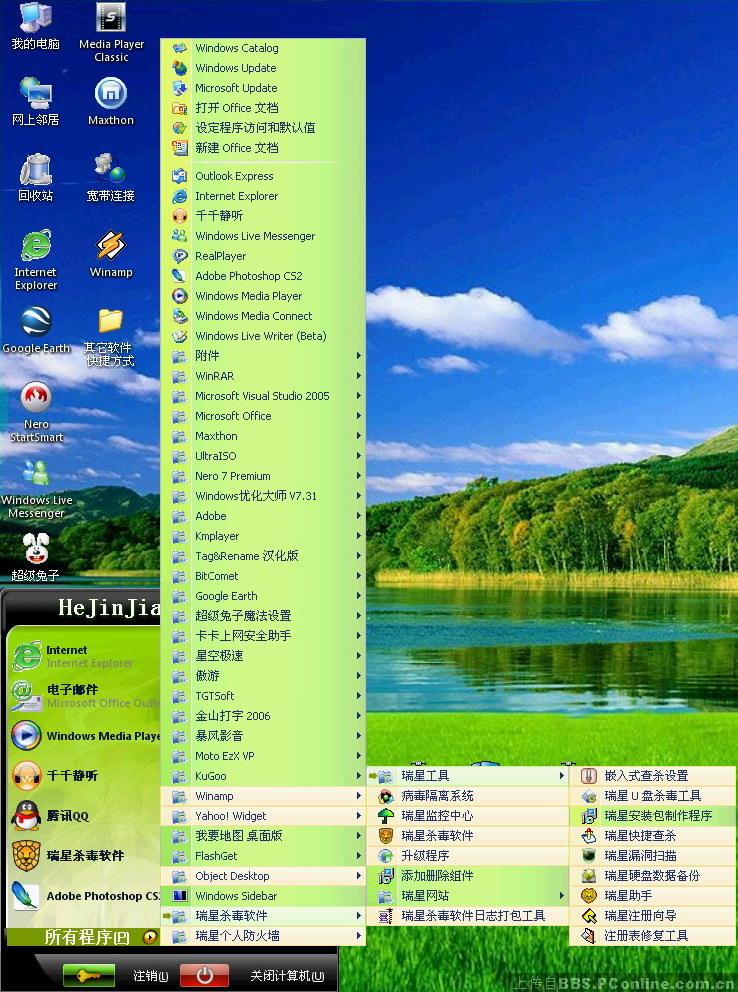The height and width of the screenshot is (992, 738).
Task: Click the 注销 log off label
Action: pyautogui.click(x=151, y=976)
